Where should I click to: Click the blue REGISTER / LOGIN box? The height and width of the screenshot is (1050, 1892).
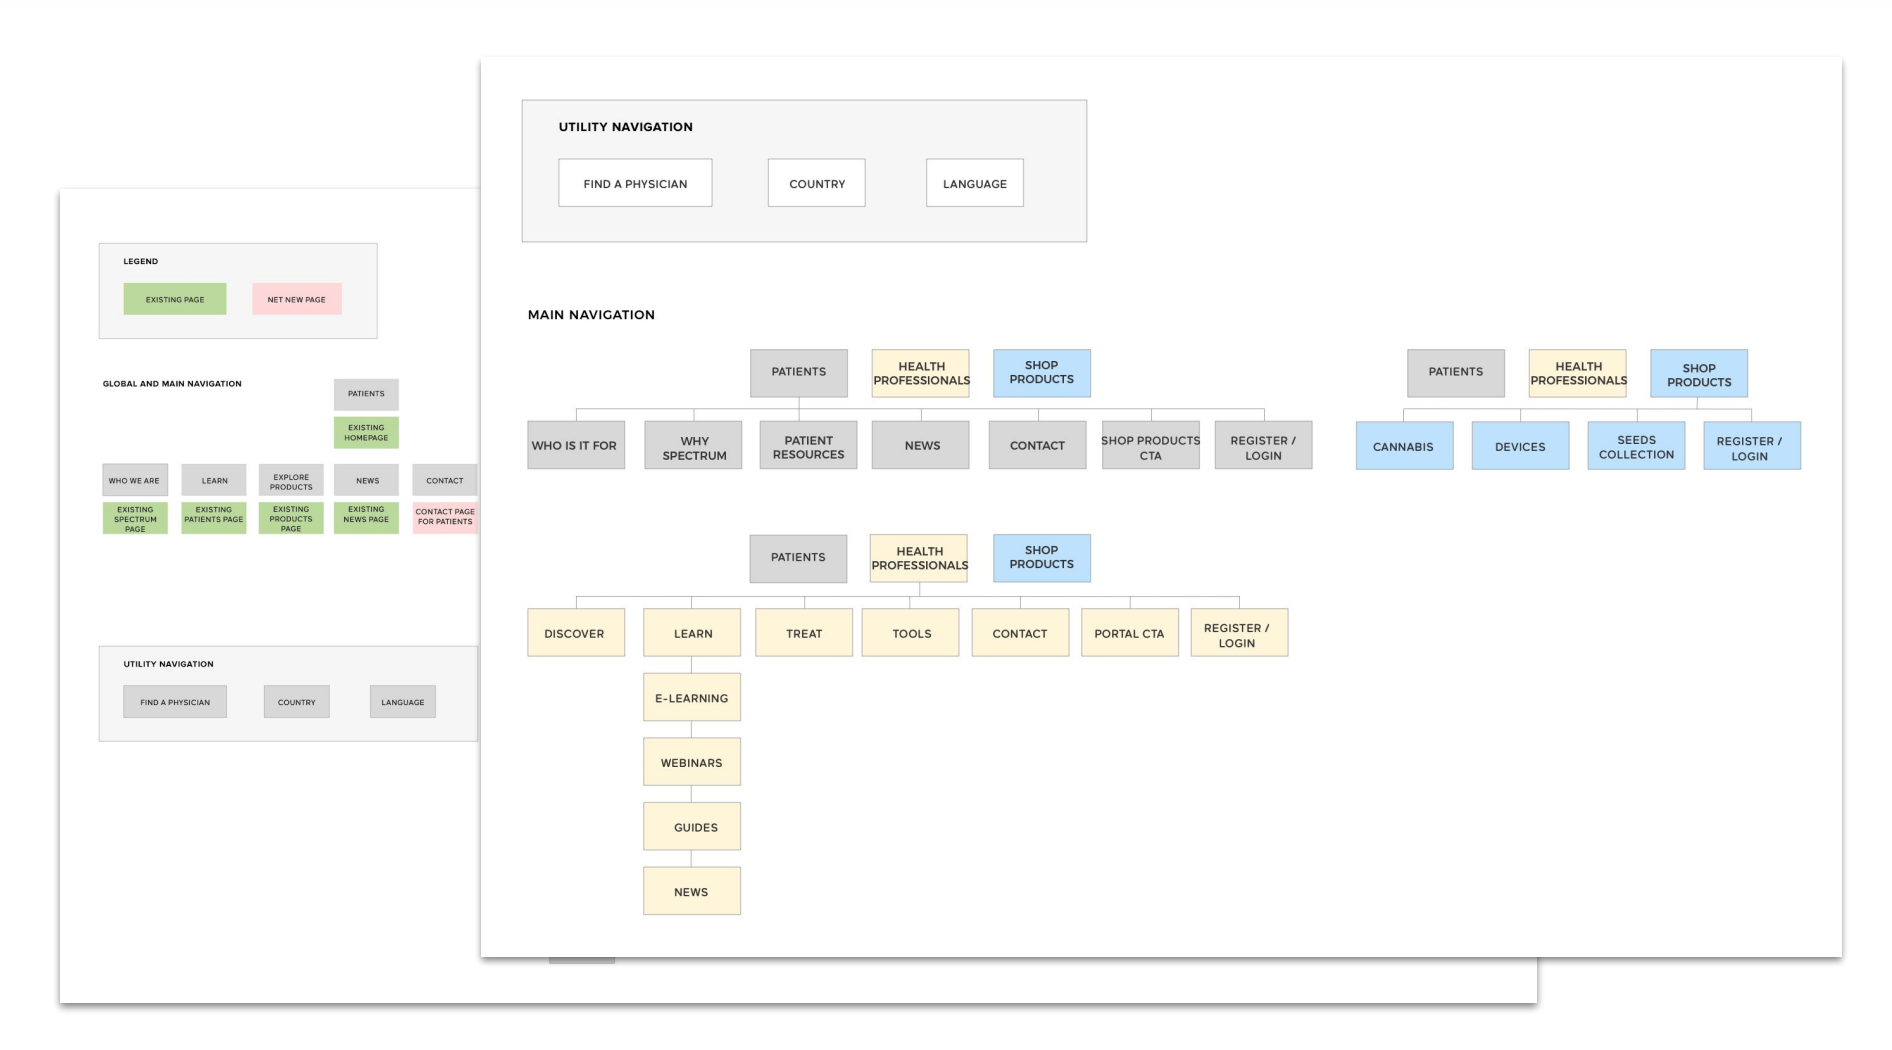coord(1752,446)
